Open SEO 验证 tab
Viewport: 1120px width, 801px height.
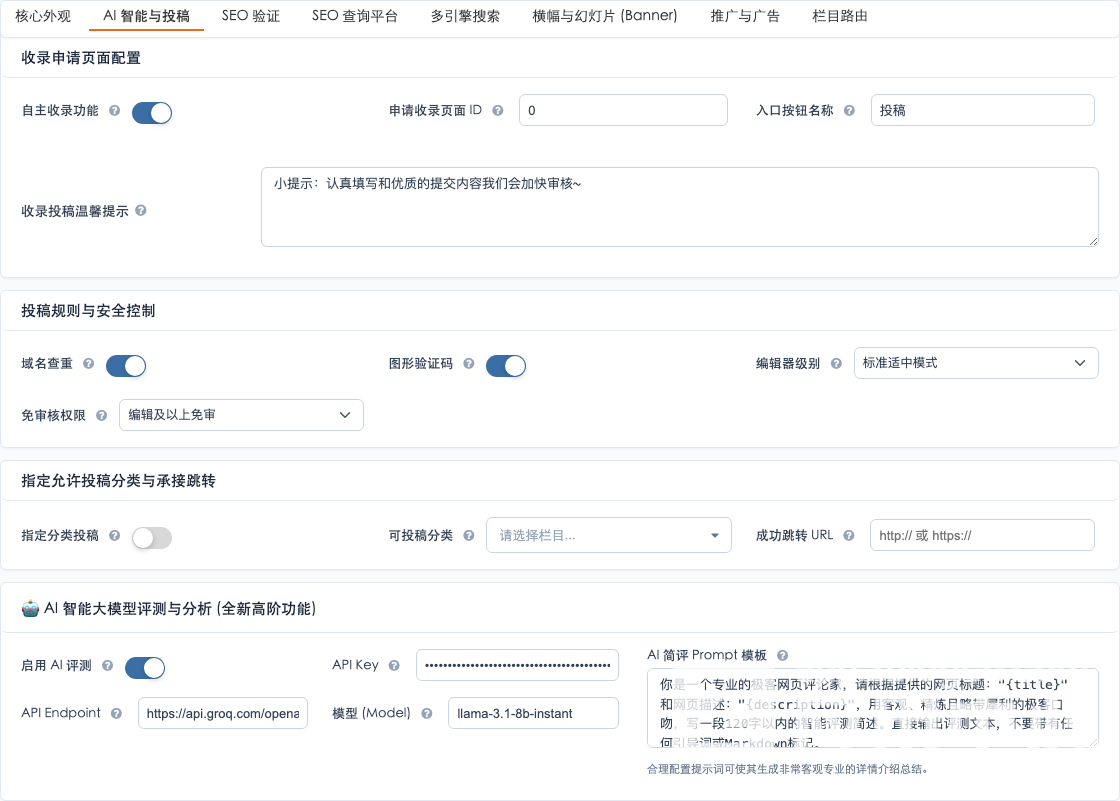[x=251, y=16]
